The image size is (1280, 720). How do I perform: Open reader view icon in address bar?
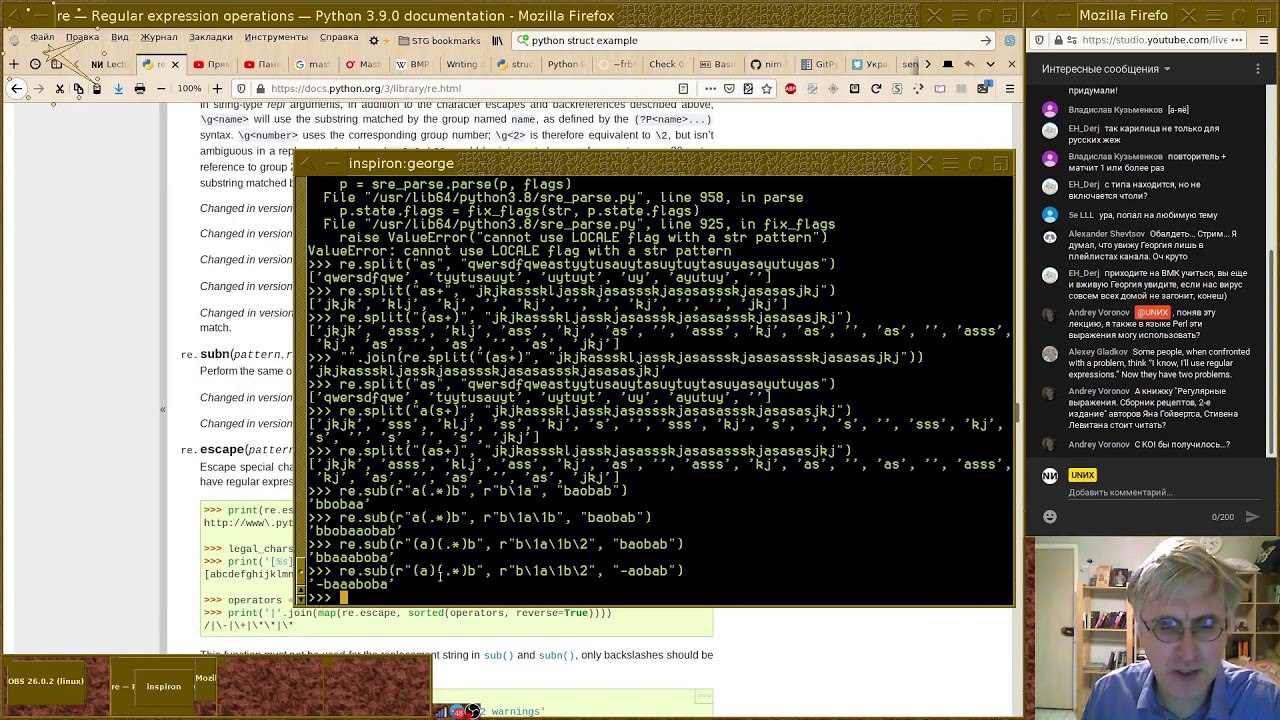click(683, 88)
